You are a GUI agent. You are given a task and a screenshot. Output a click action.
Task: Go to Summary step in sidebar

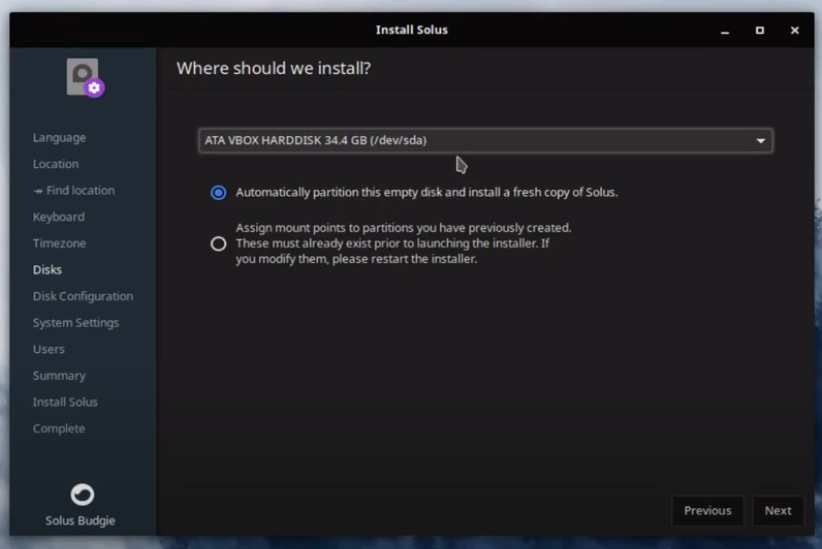click(x=59, y=375)
